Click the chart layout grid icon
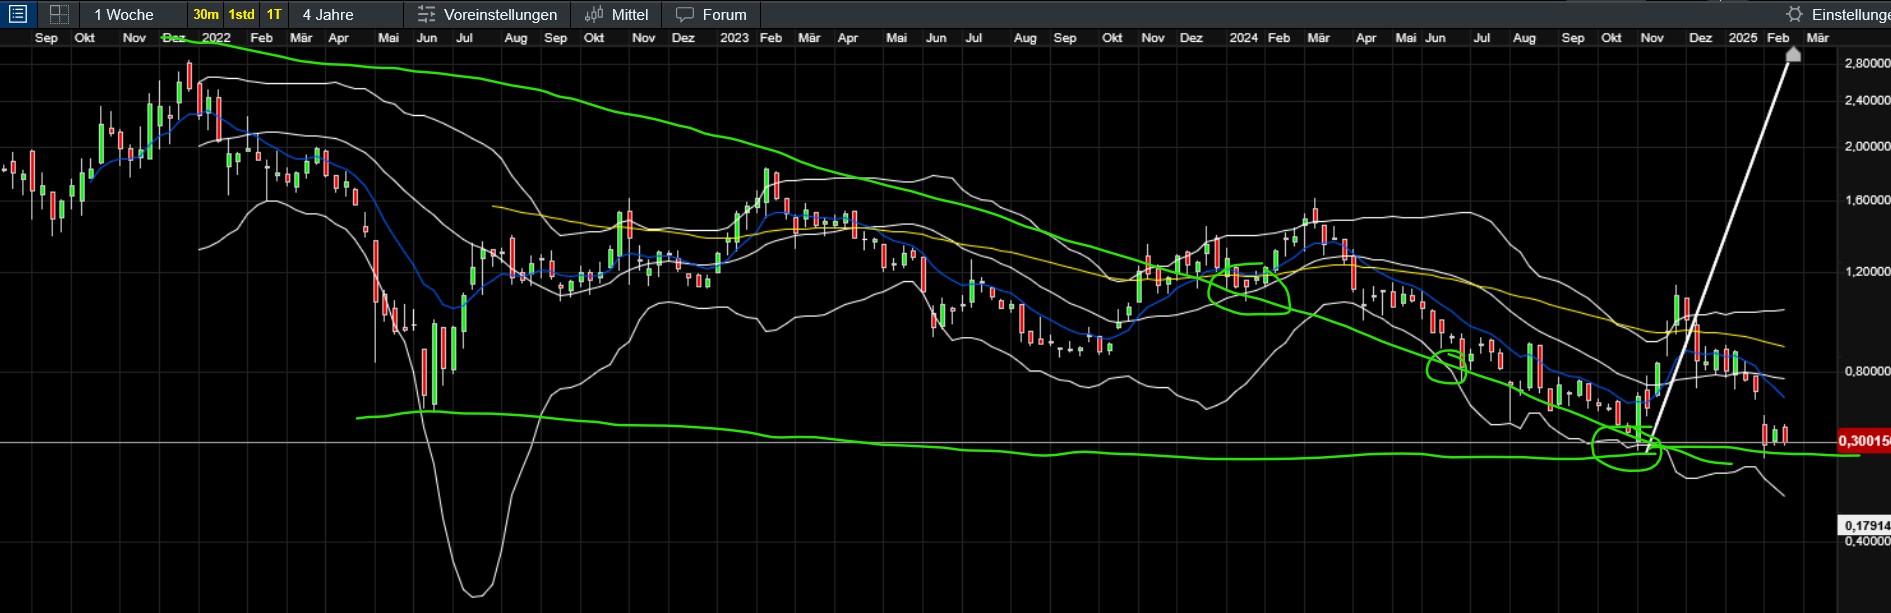This screenshot has width=1891, height=613. (x=59, y=14)
